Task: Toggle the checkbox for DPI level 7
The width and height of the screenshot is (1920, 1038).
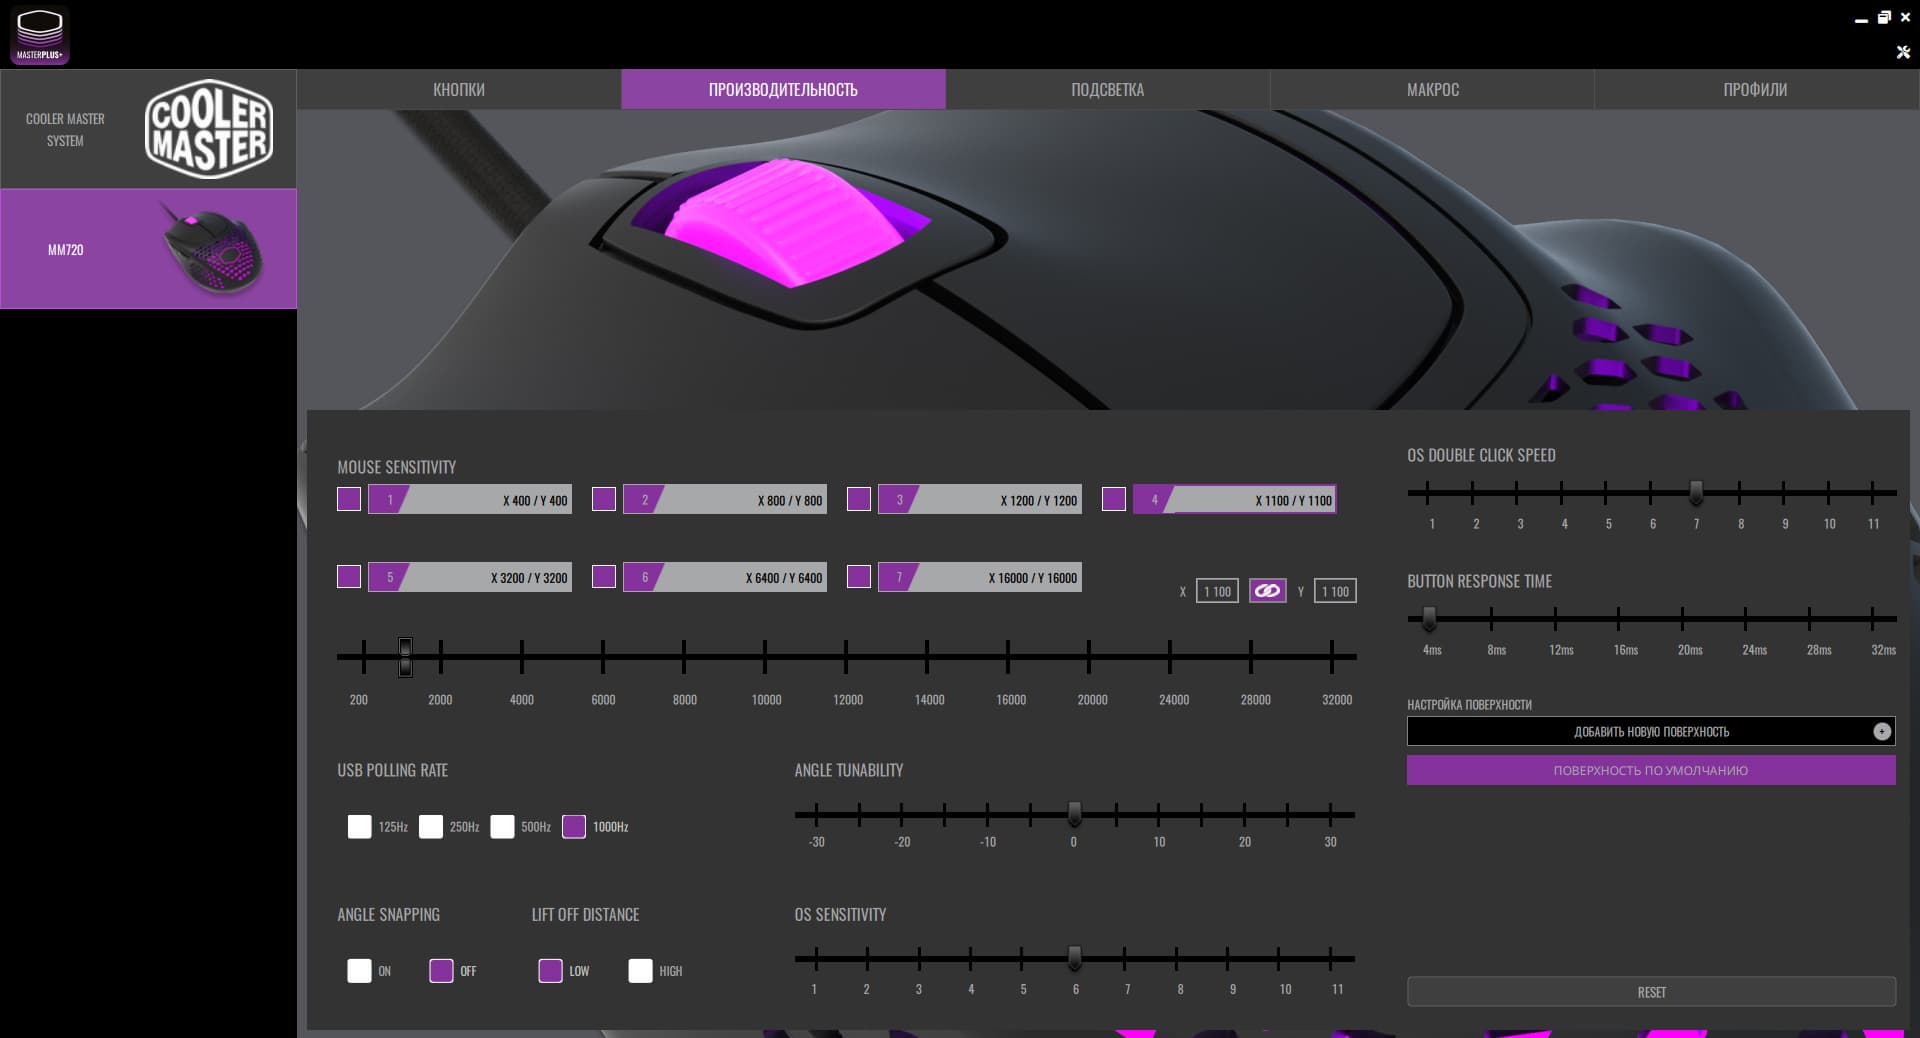Action: click(859, 577)
